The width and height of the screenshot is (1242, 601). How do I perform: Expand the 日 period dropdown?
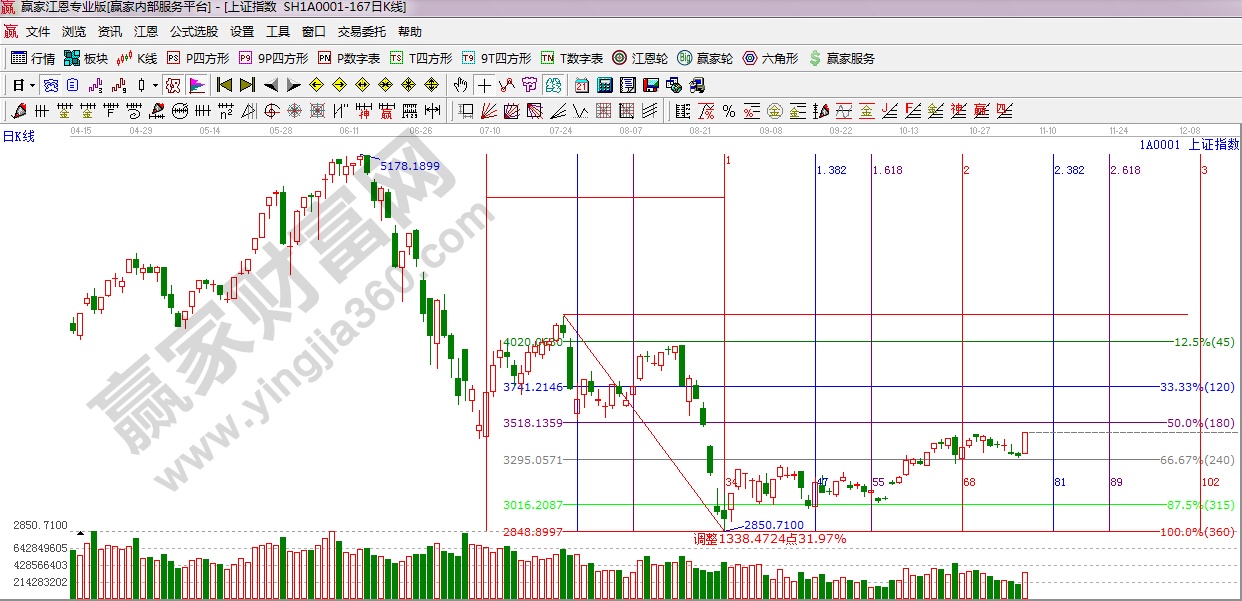[32, 85]
